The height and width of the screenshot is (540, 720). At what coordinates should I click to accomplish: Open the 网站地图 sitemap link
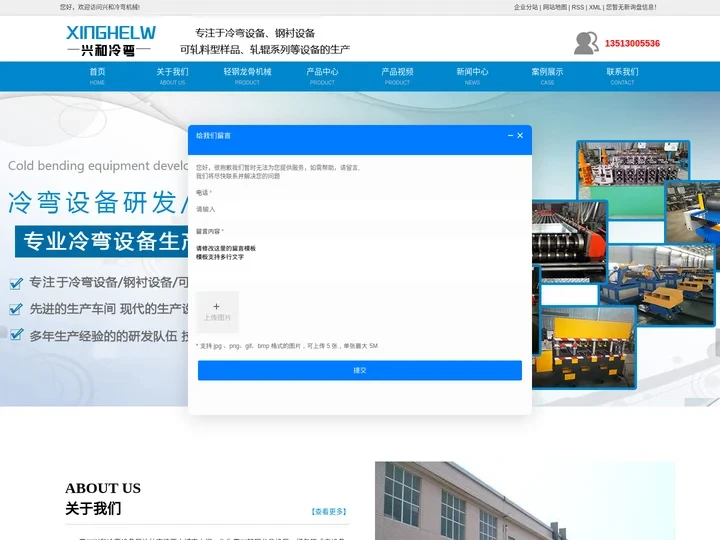554,7
